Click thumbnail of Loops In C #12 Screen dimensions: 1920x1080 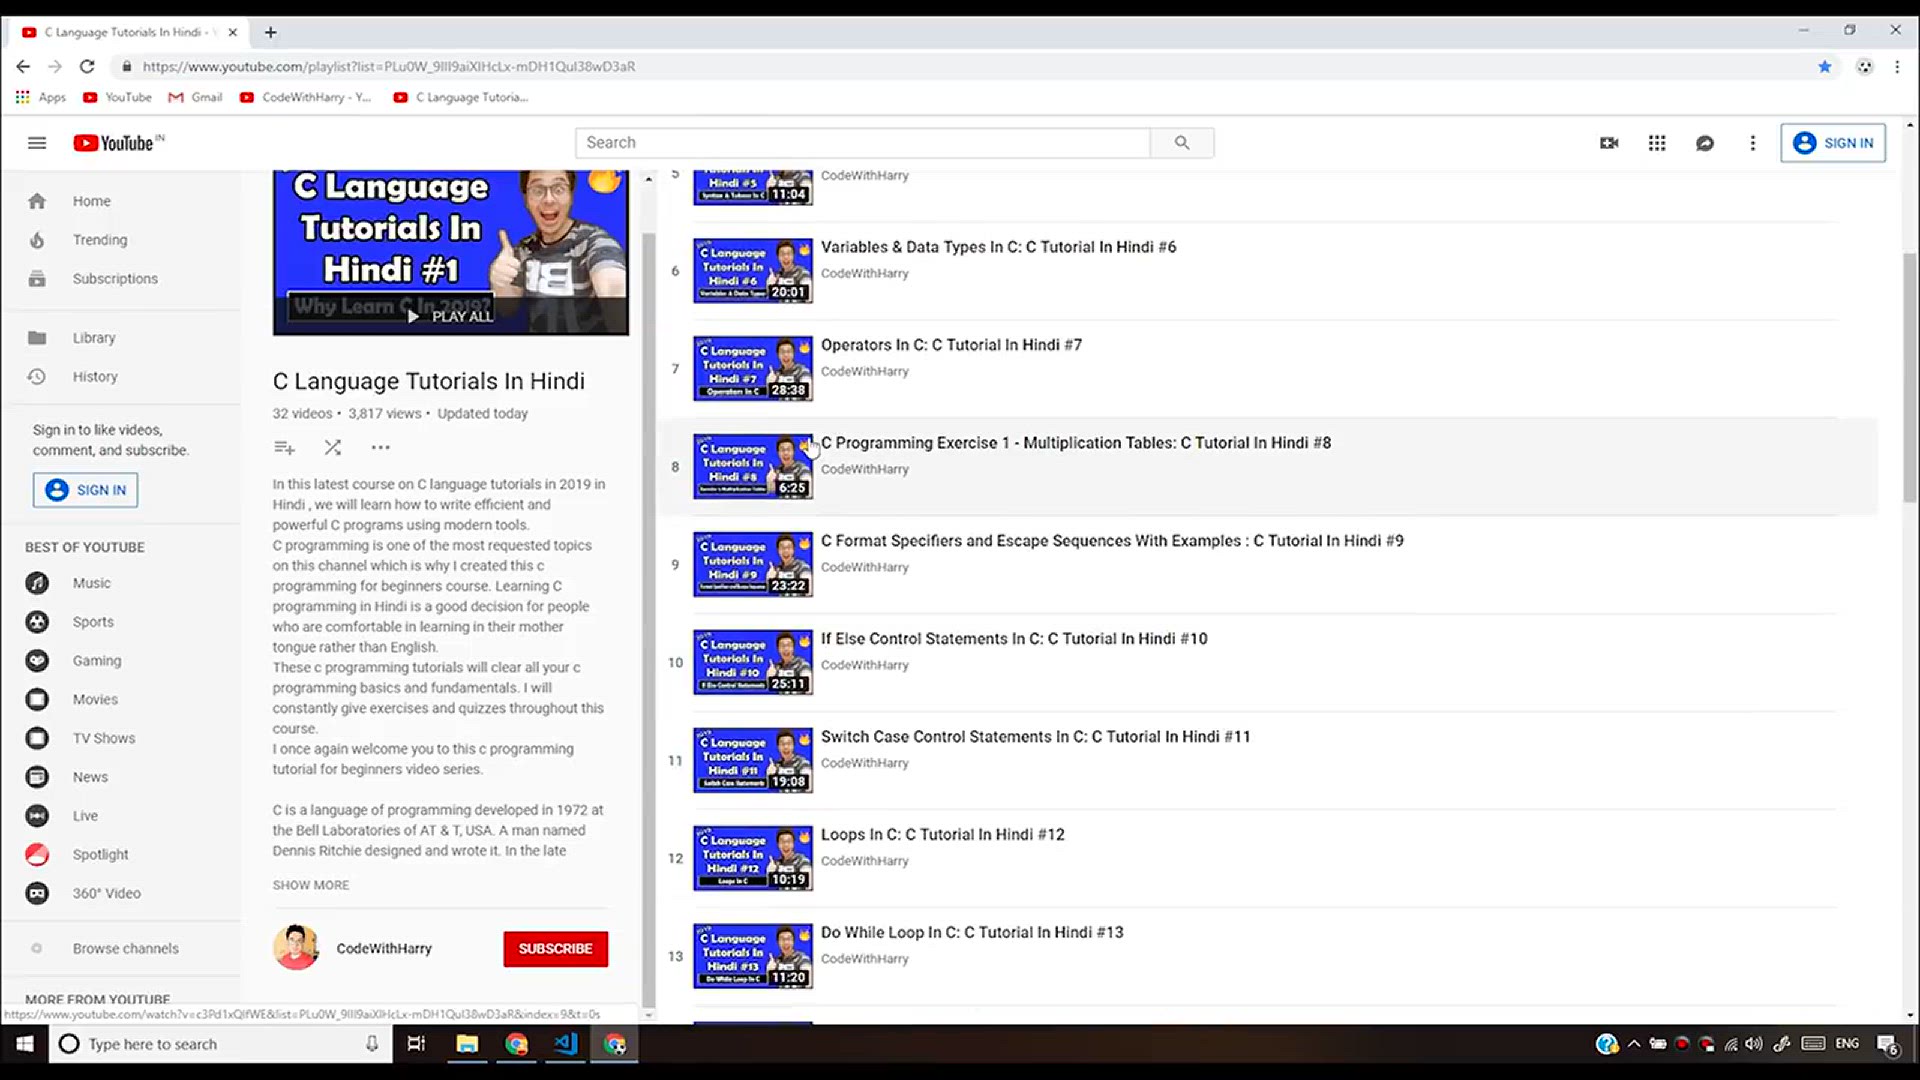coord(753,858)
